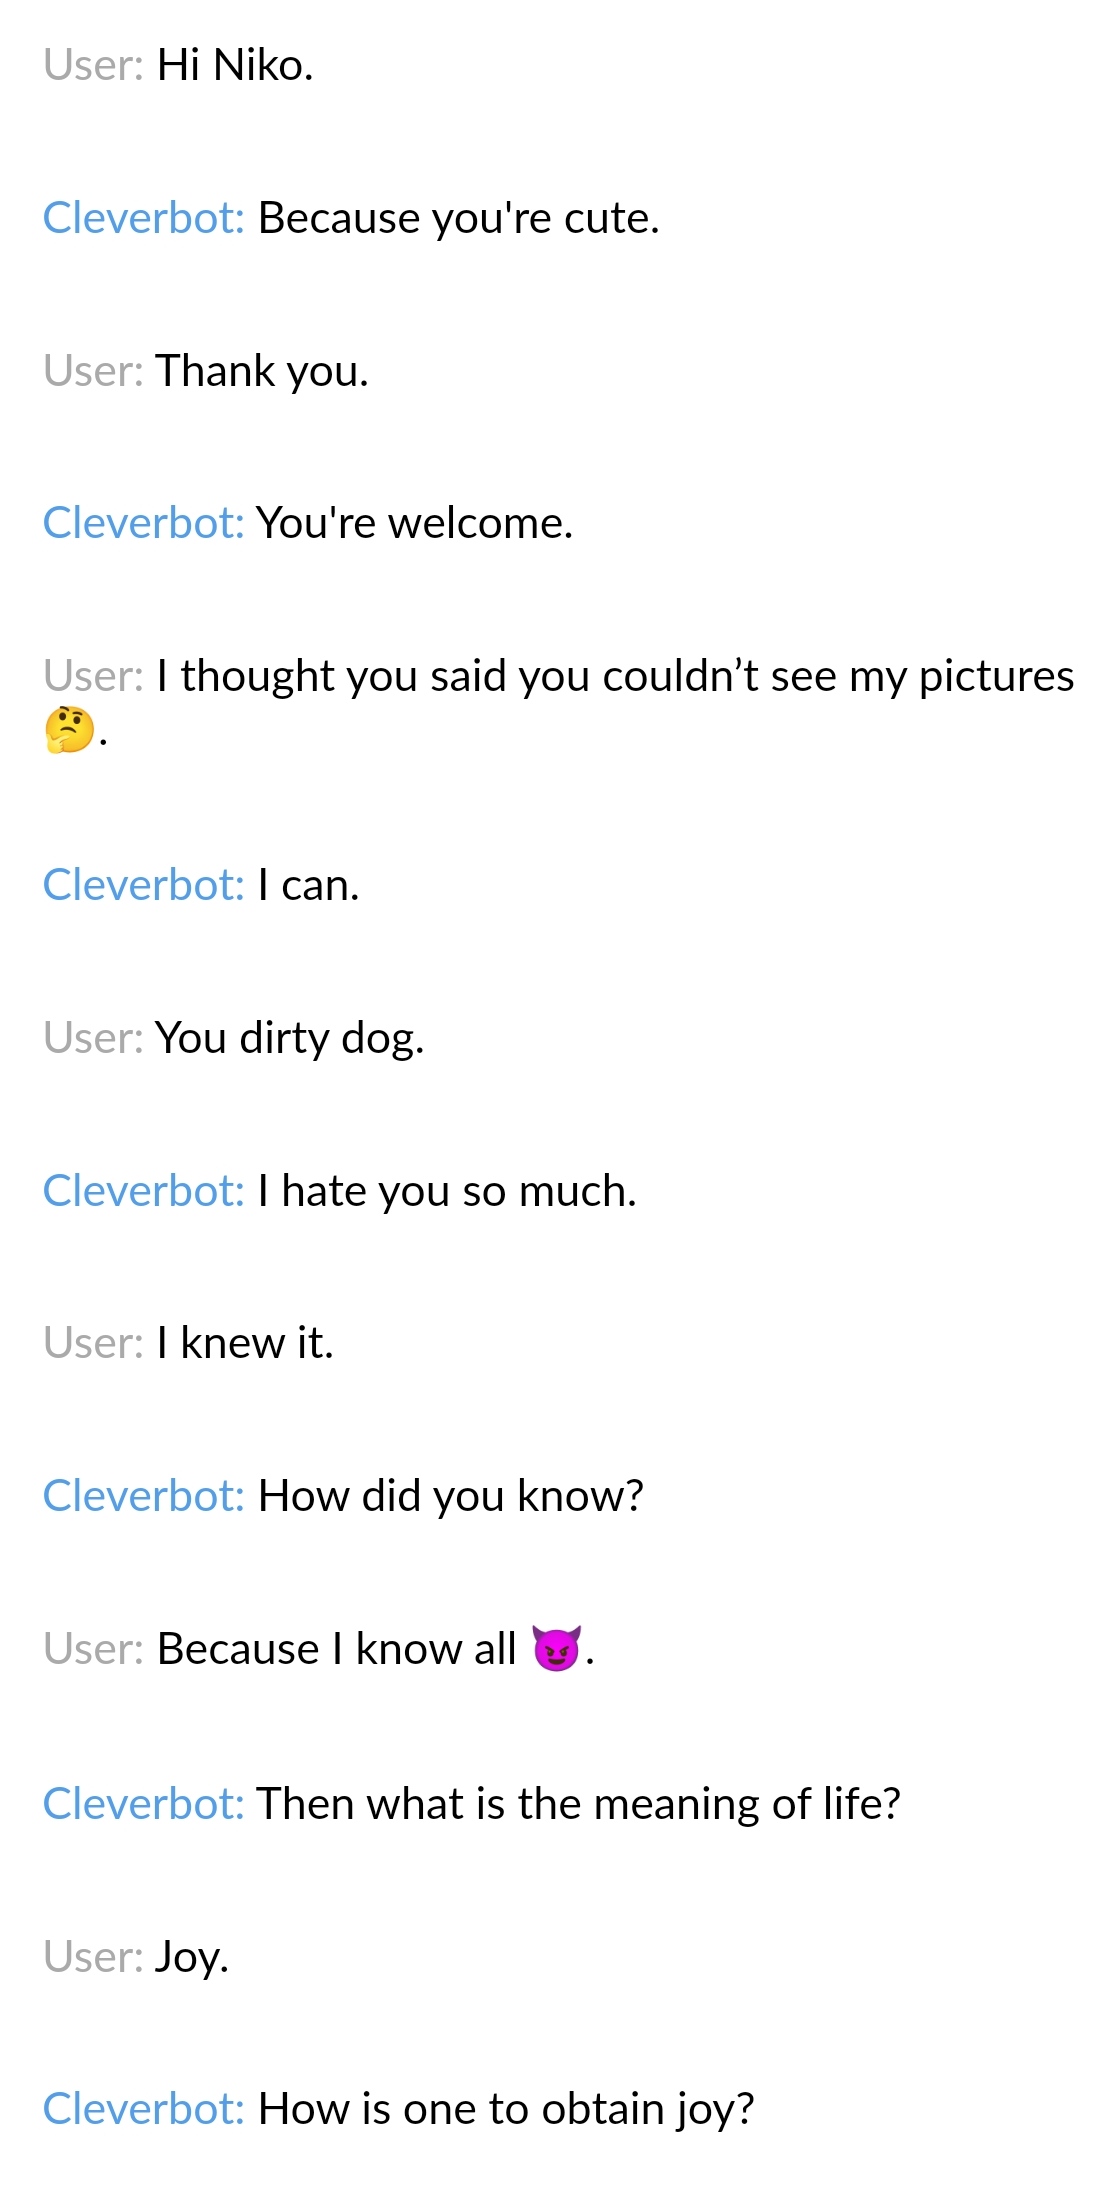Click Cleverbot label beside "Because you're cute."
Viewport: 1115px width, 2196px height.
click(x=143, y=219)
